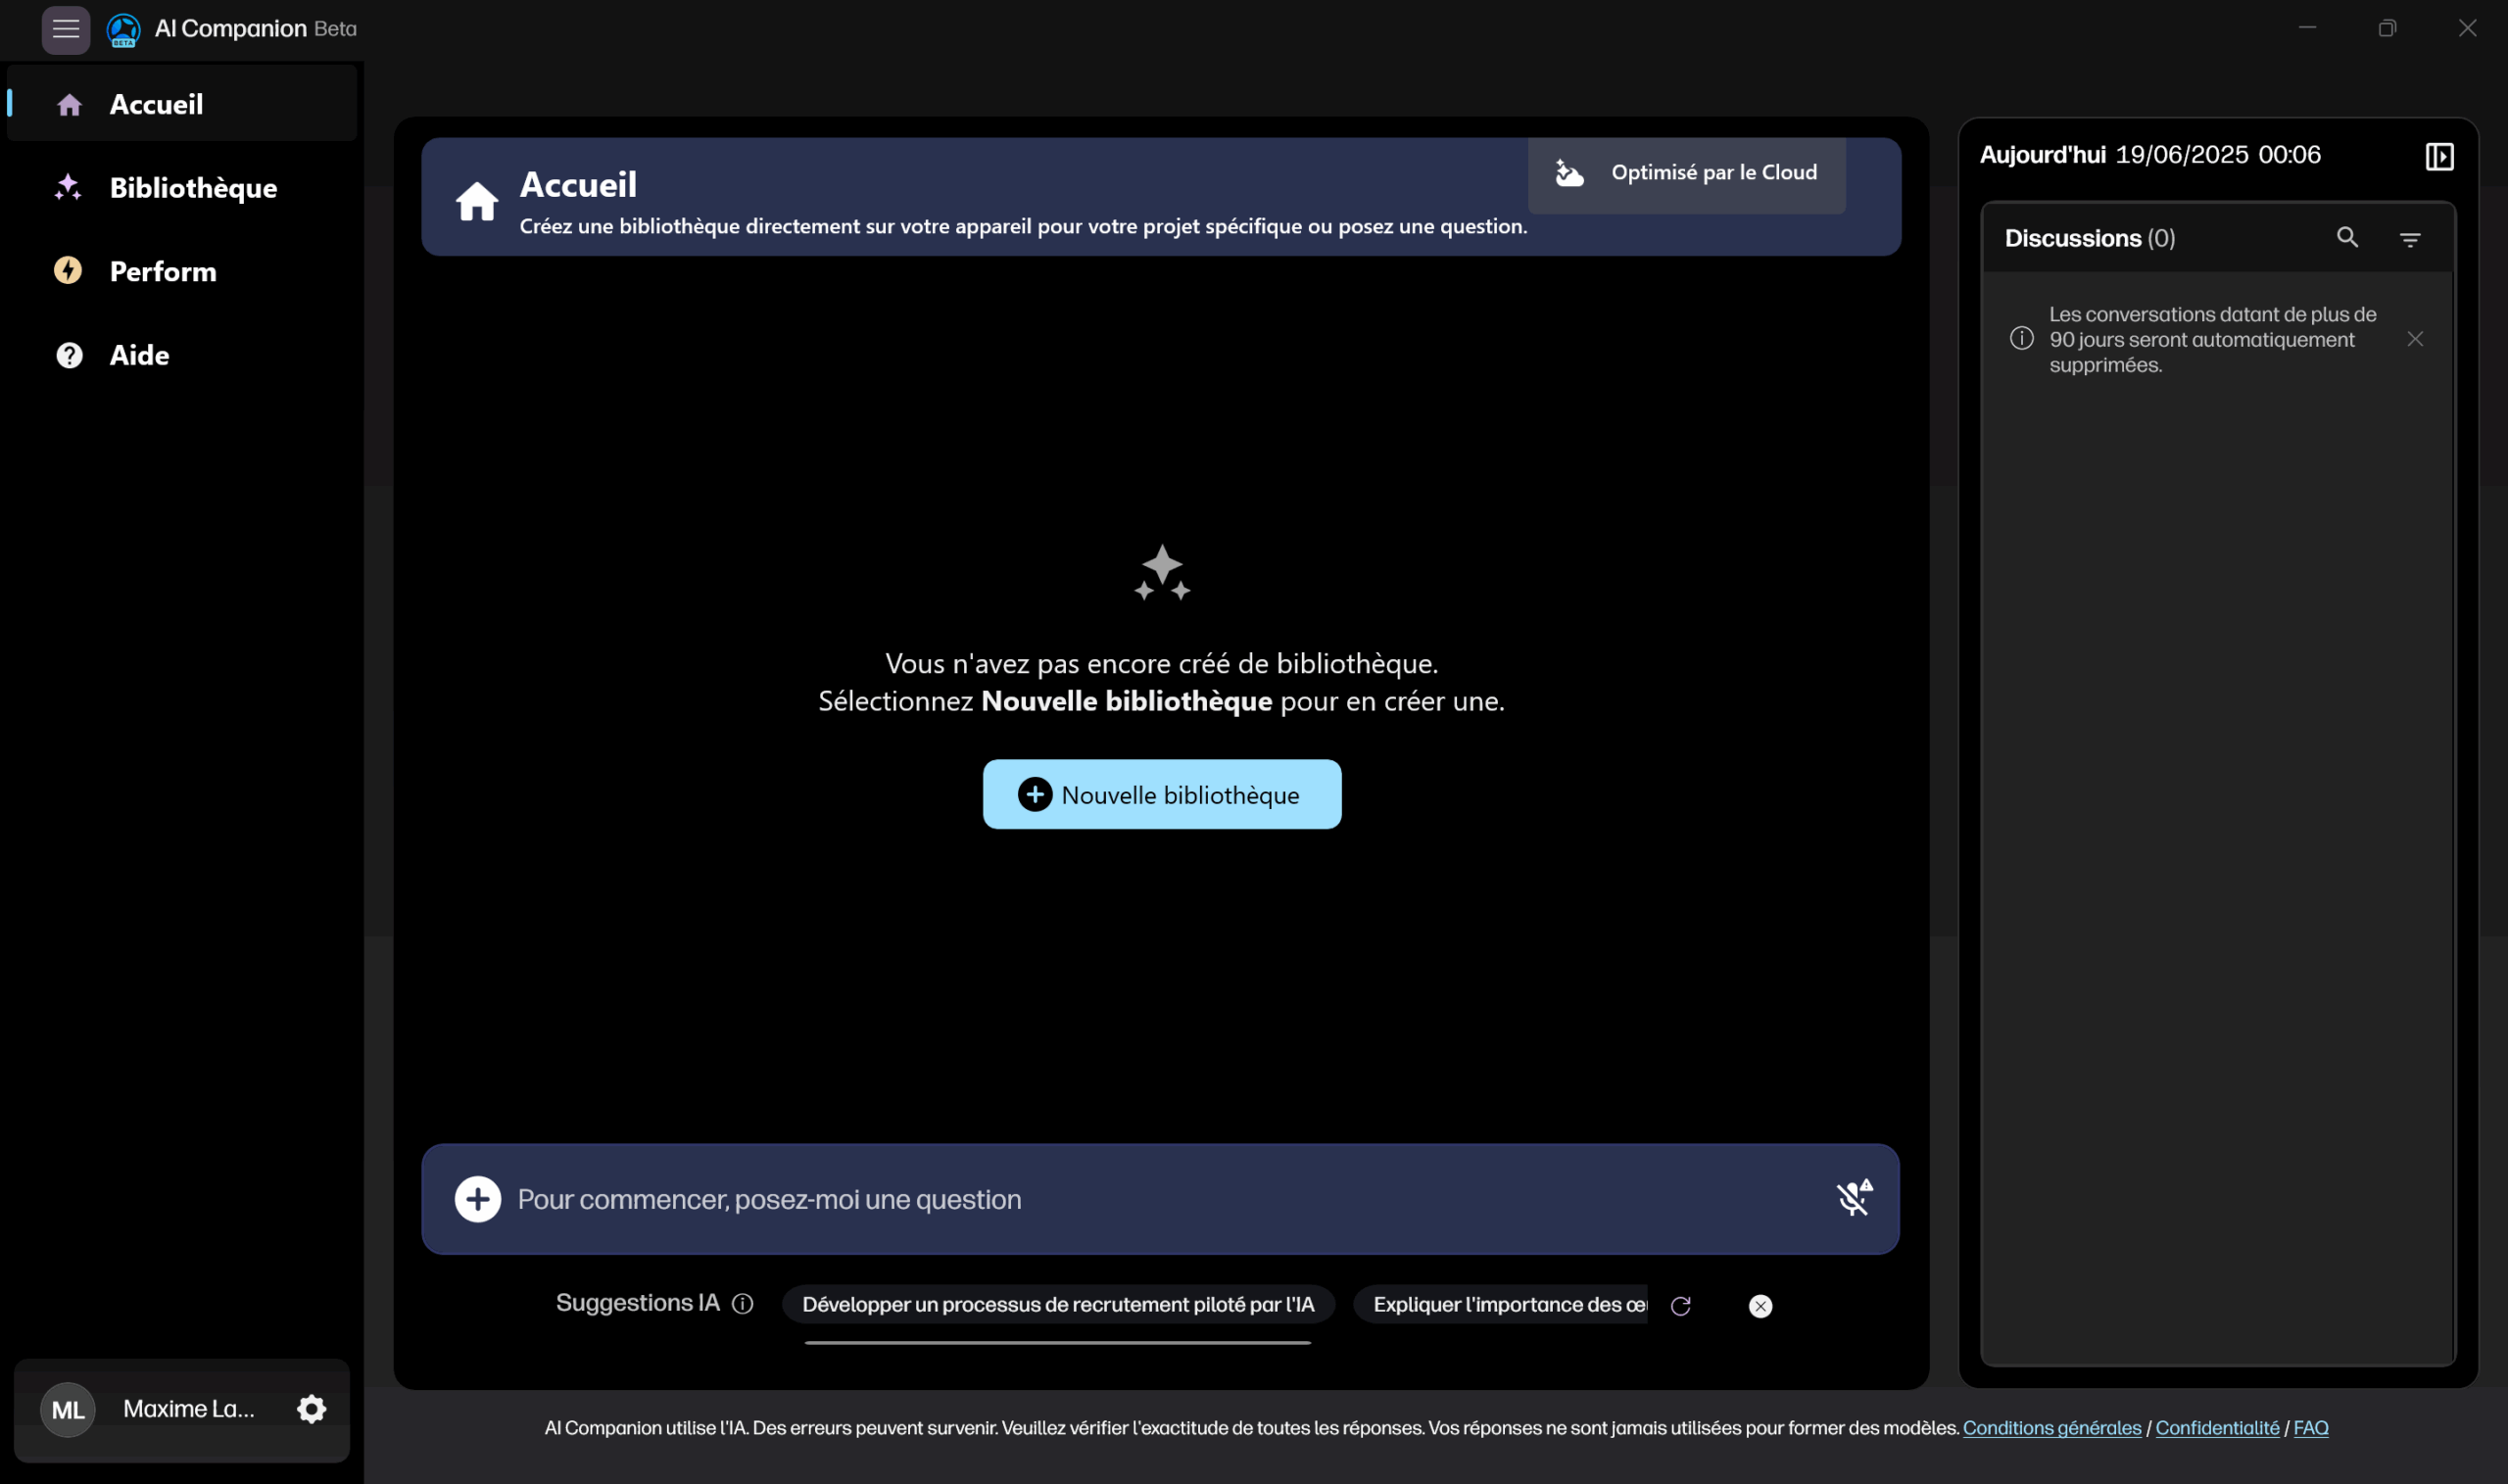Viewport: 2508px width, 1484px height.
Task: Close the AI suggestions bar
Action: point(1760,1306)
